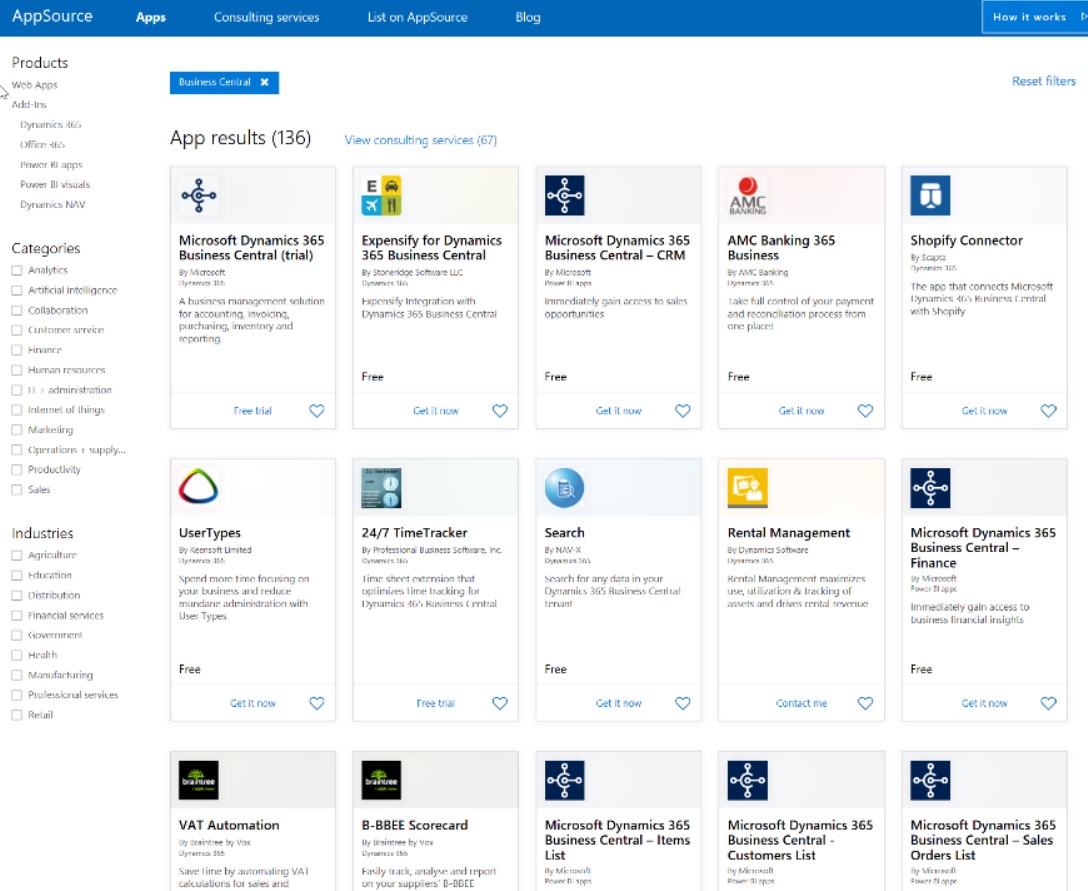Open the Rental Management yellow icon

coord(747,488)
